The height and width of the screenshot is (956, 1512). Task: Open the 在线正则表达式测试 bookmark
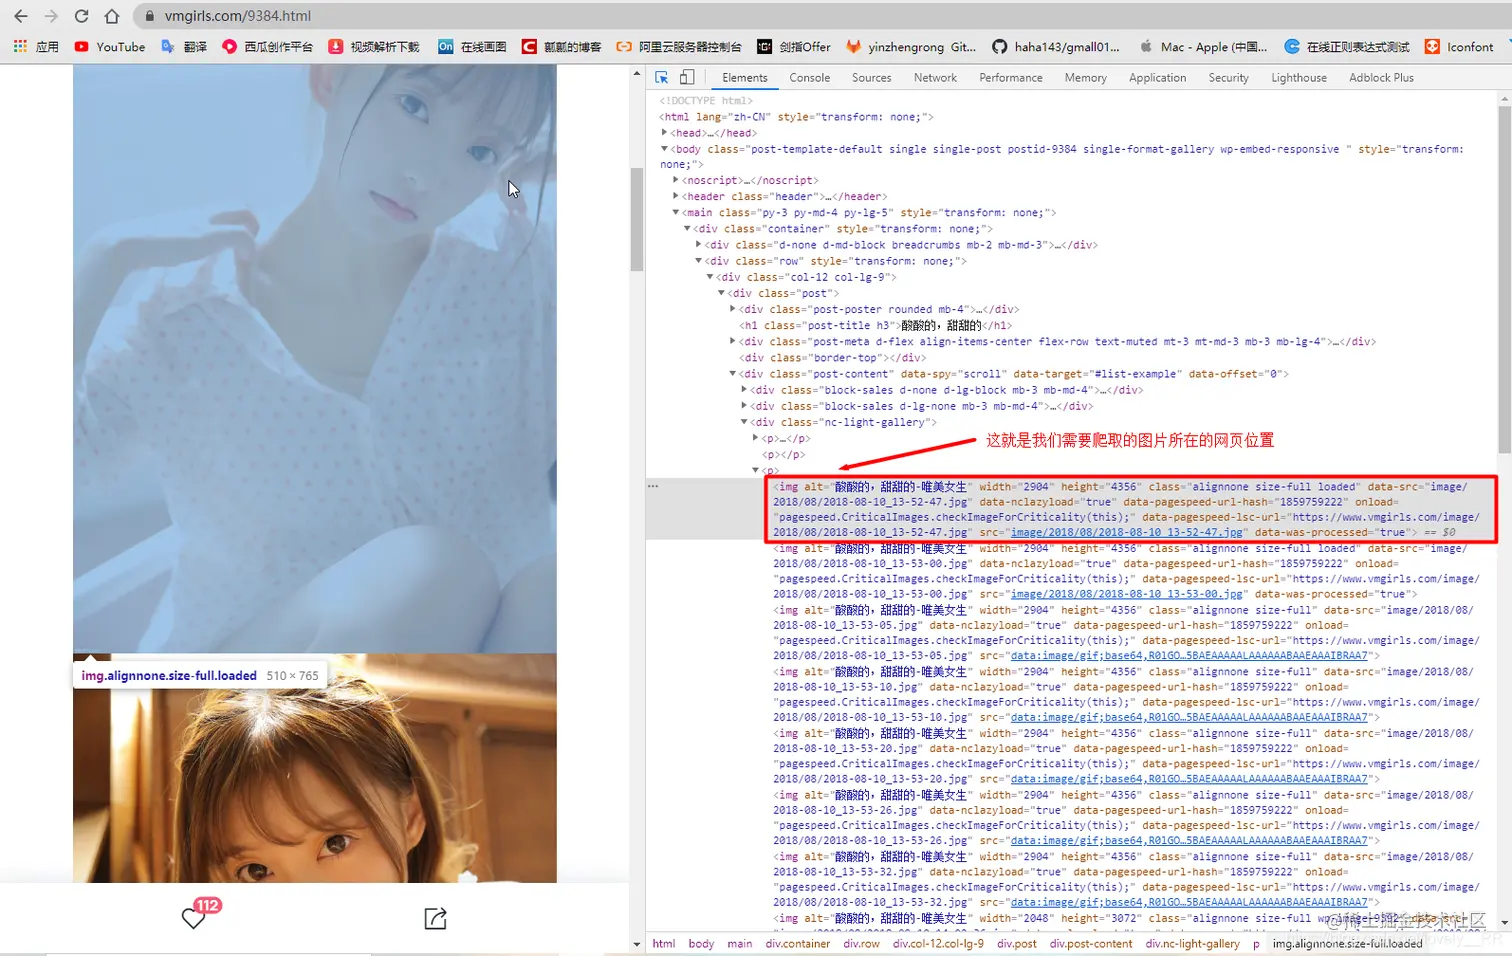pyautogui.click(x=1347, y=47)
